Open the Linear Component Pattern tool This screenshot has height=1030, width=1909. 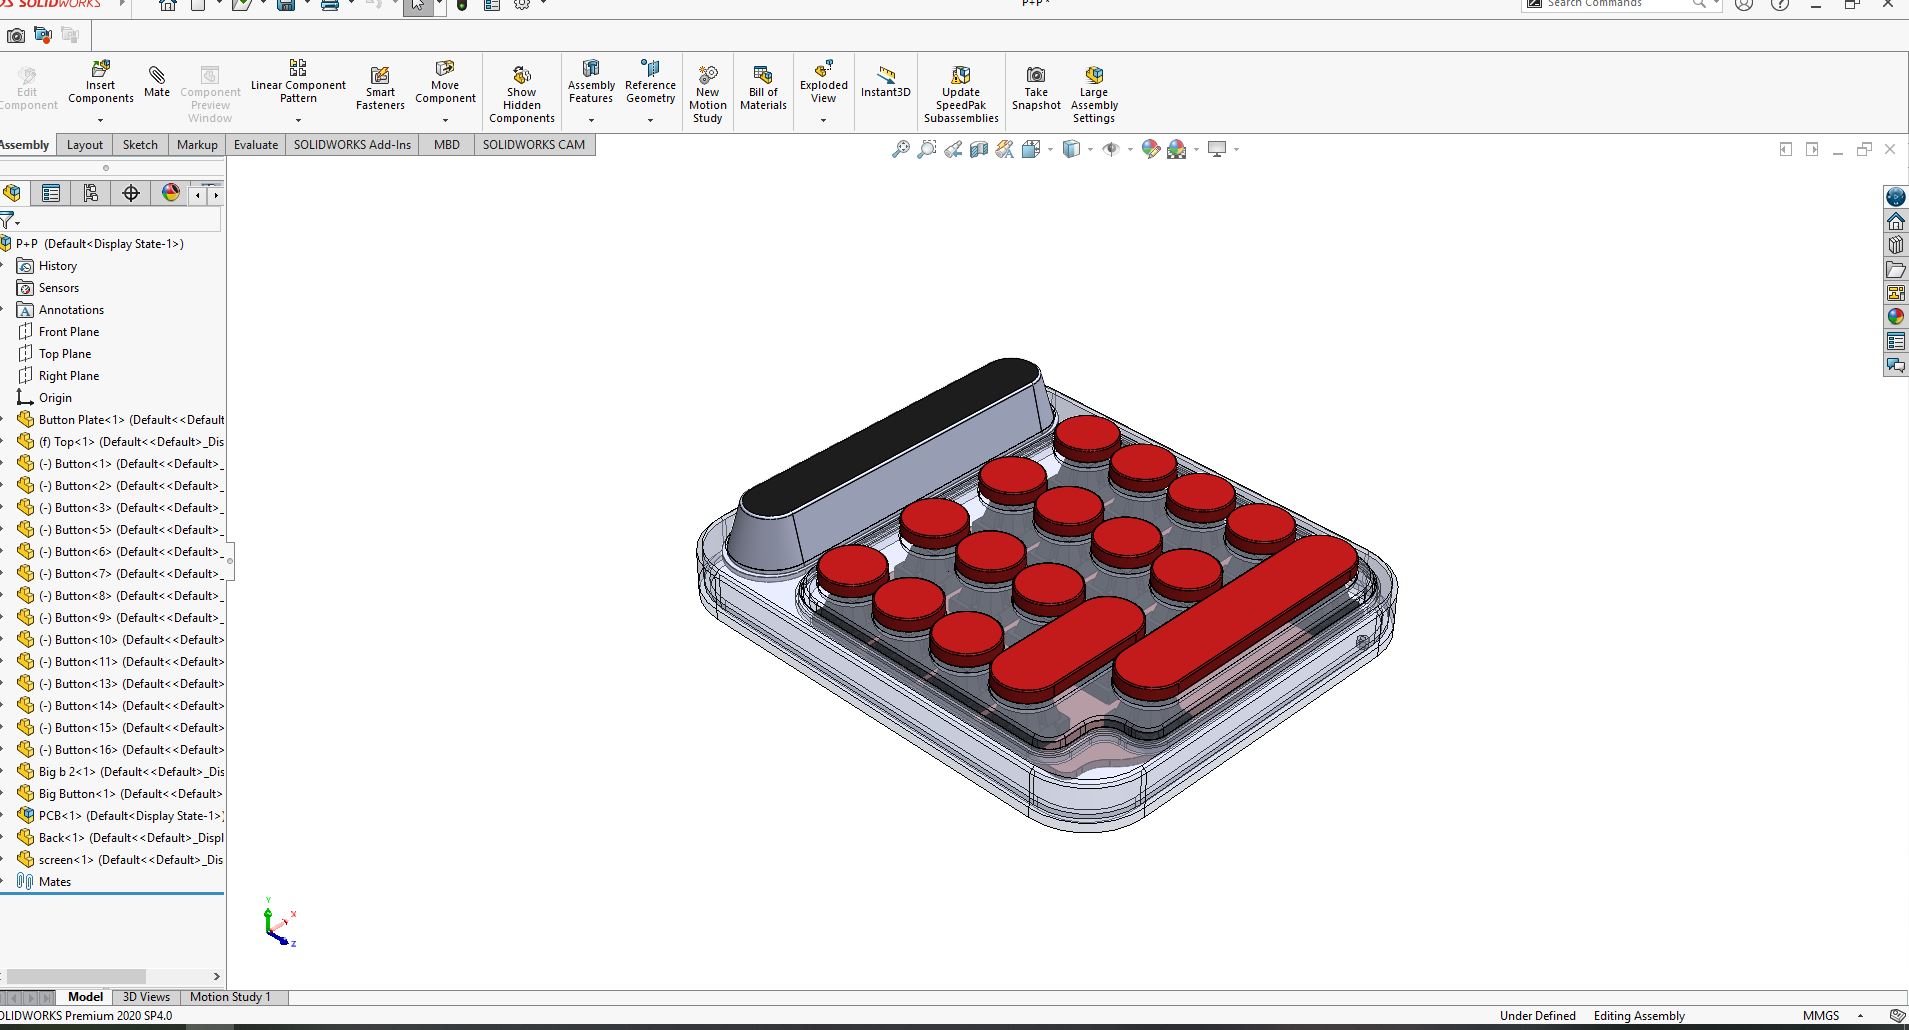pyautogui.click(x=298, y=81)
